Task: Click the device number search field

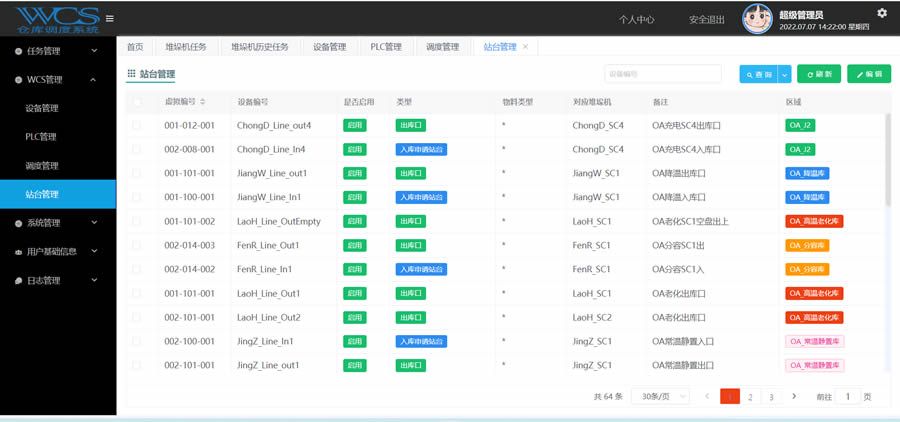Action: (x=663, y=74)
